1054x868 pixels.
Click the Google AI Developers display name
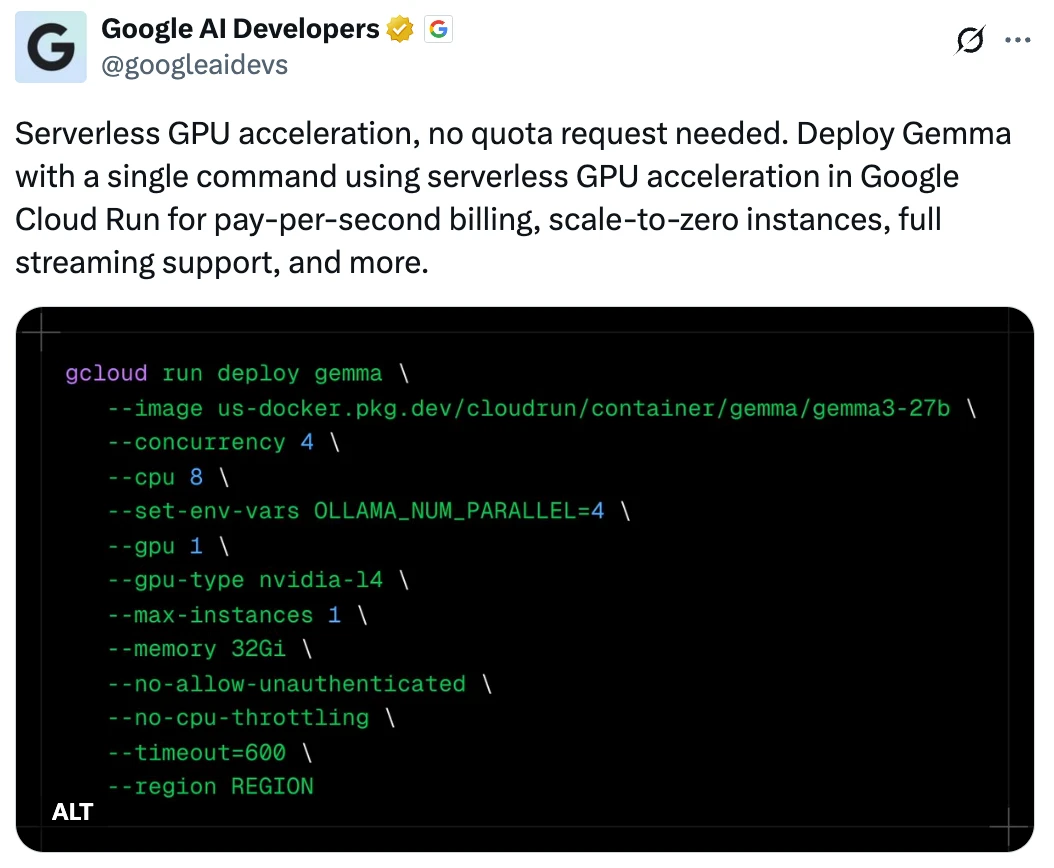pos(240,29)
